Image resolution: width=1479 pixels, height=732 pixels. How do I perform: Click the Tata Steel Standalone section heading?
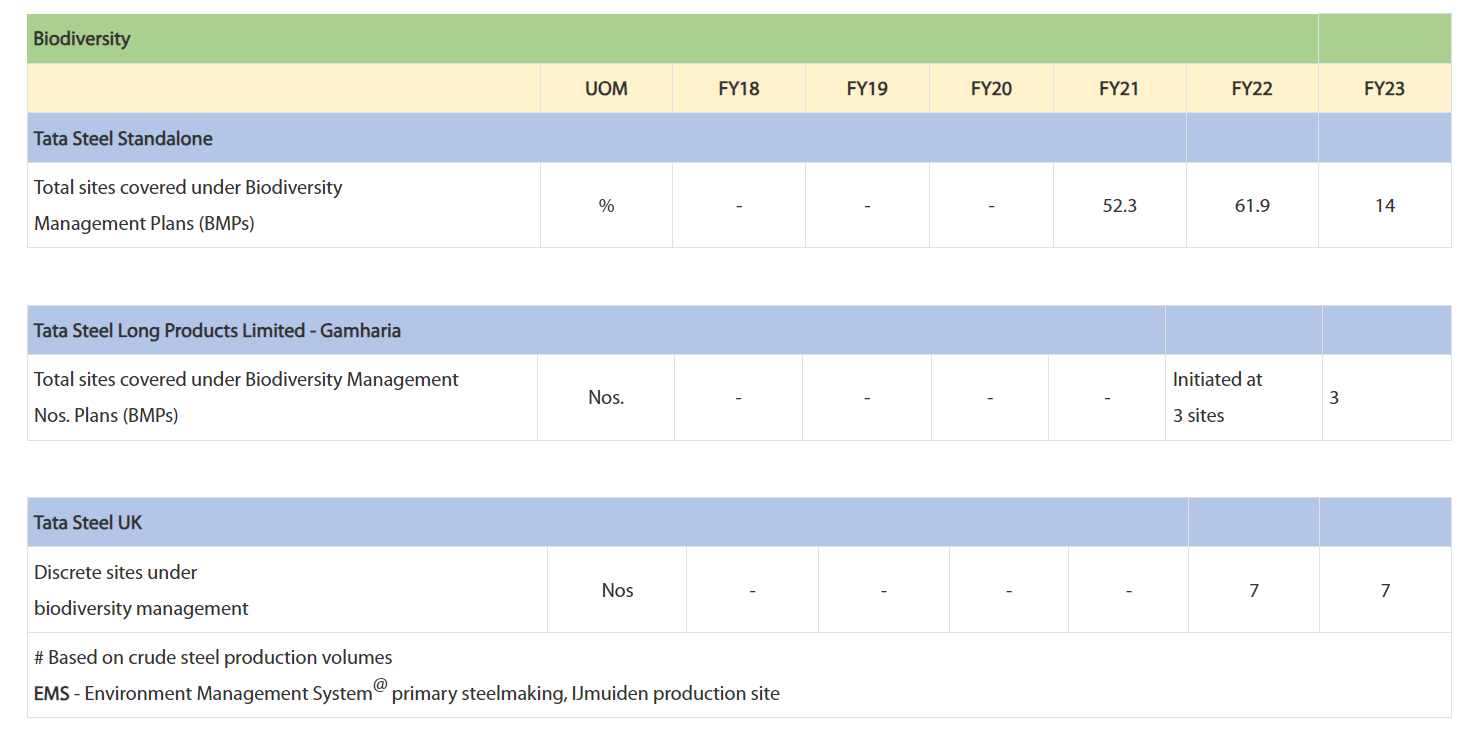tap(123, 138)
